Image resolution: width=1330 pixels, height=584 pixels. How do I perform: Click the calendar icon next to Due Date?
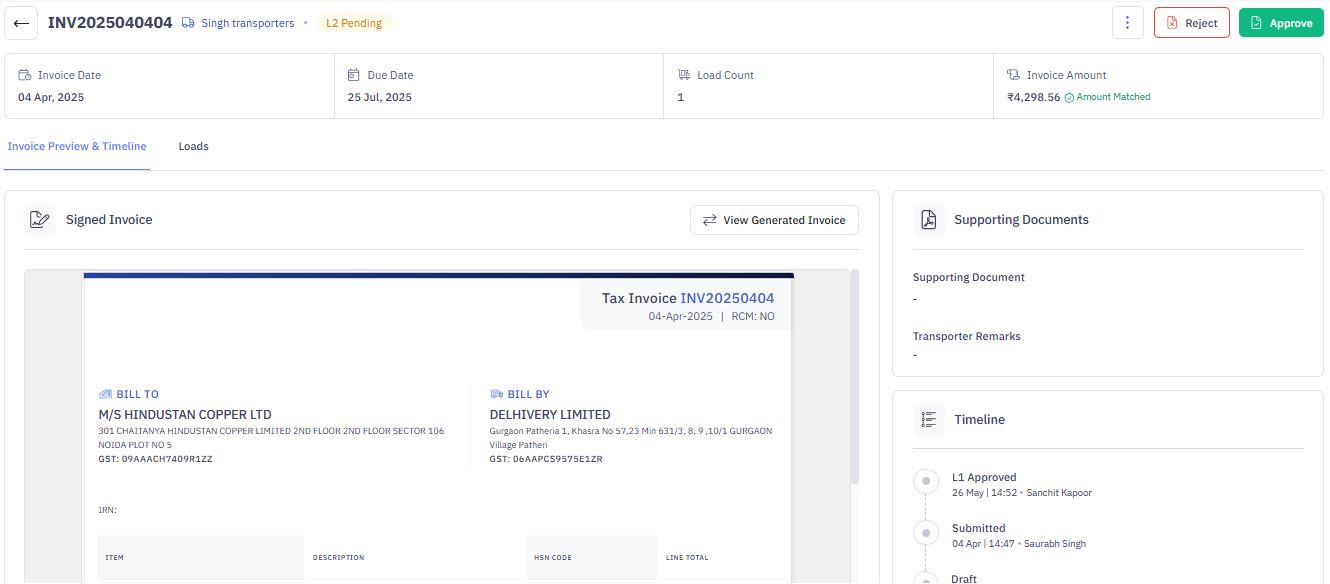tap(353, 75)
